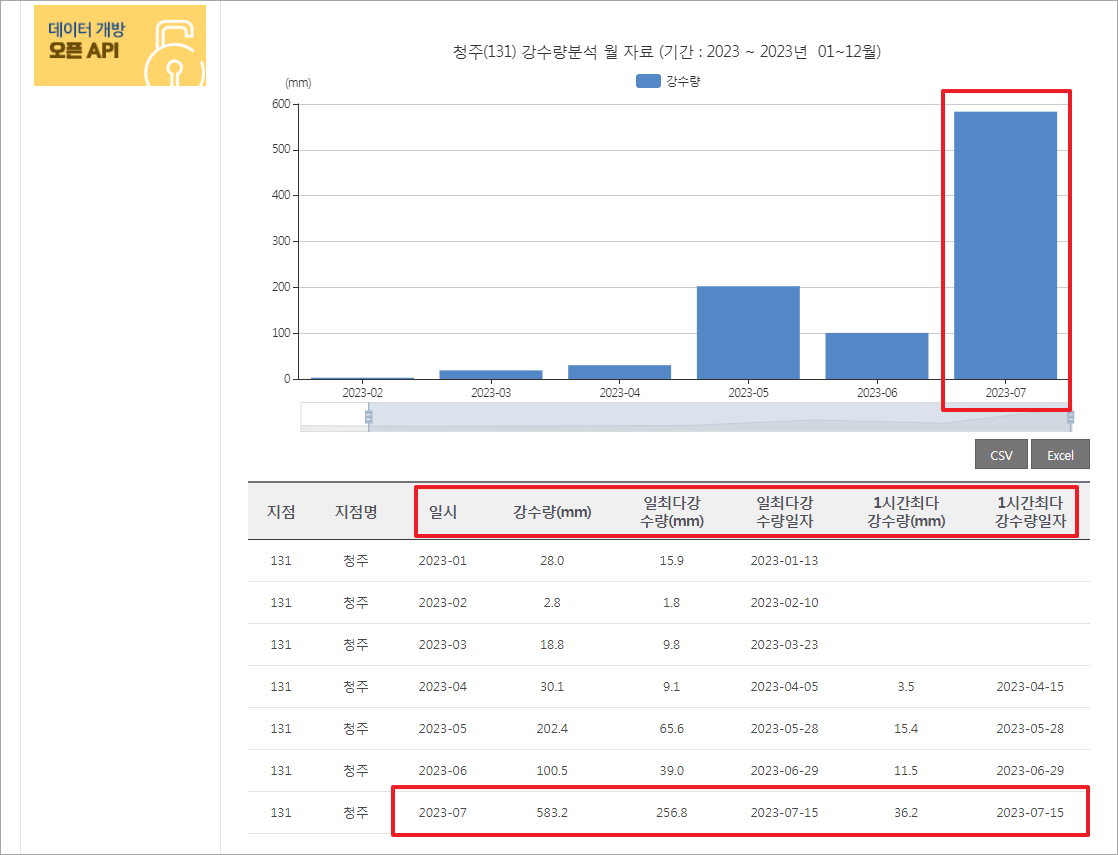Click the 일최다강수량일자 column header

[787, 511]
